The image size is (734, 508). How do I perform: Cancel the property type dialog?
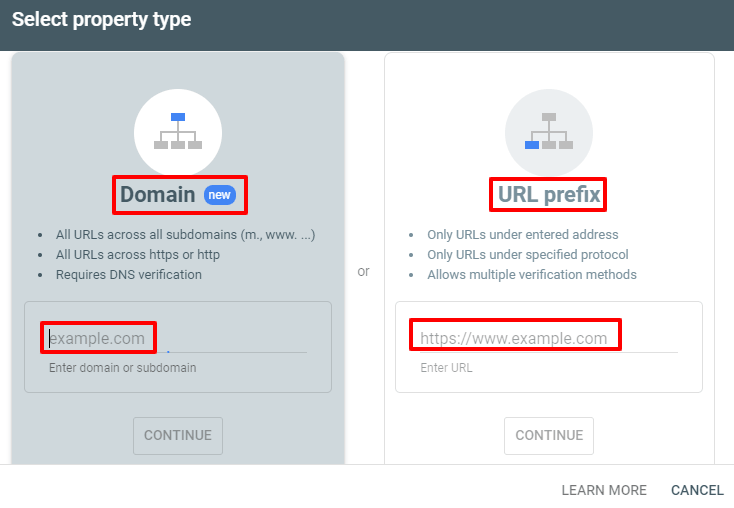point(697,490)
